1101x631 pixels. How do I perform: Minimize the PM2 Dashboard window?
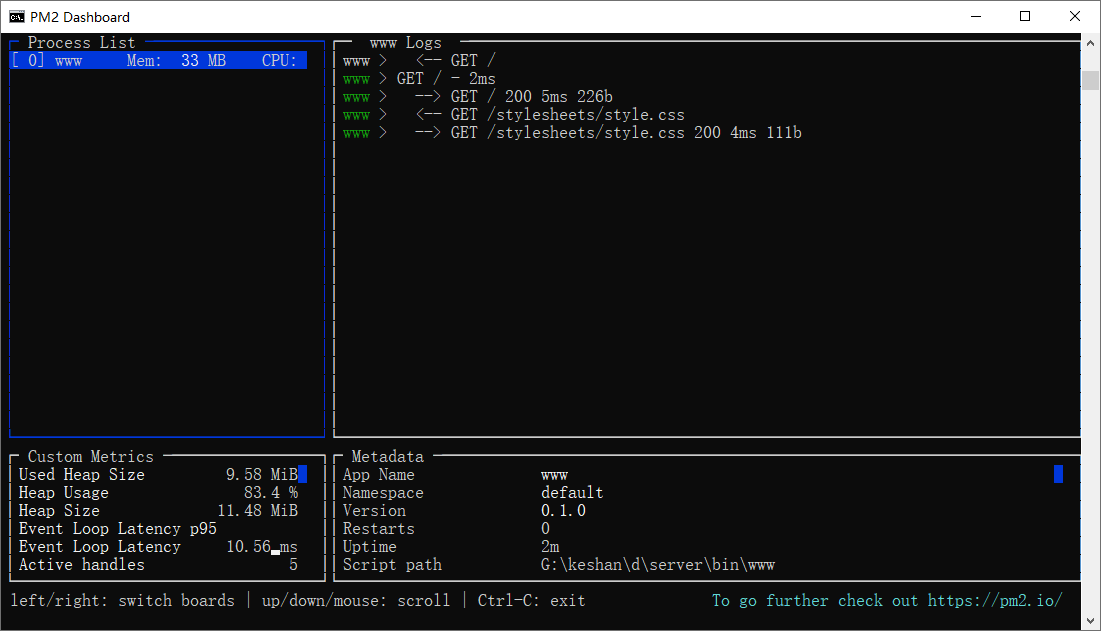click(975, 16)
